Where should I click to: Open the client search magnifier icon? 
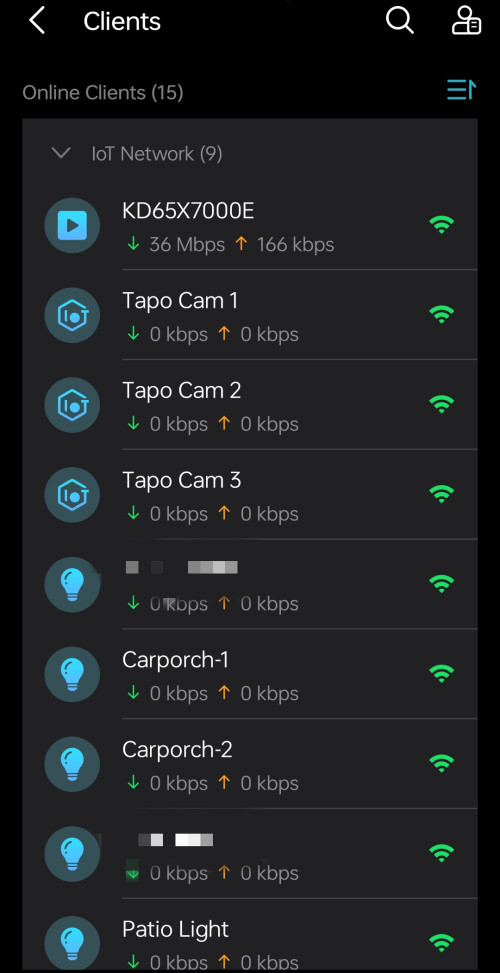[400, 21]
